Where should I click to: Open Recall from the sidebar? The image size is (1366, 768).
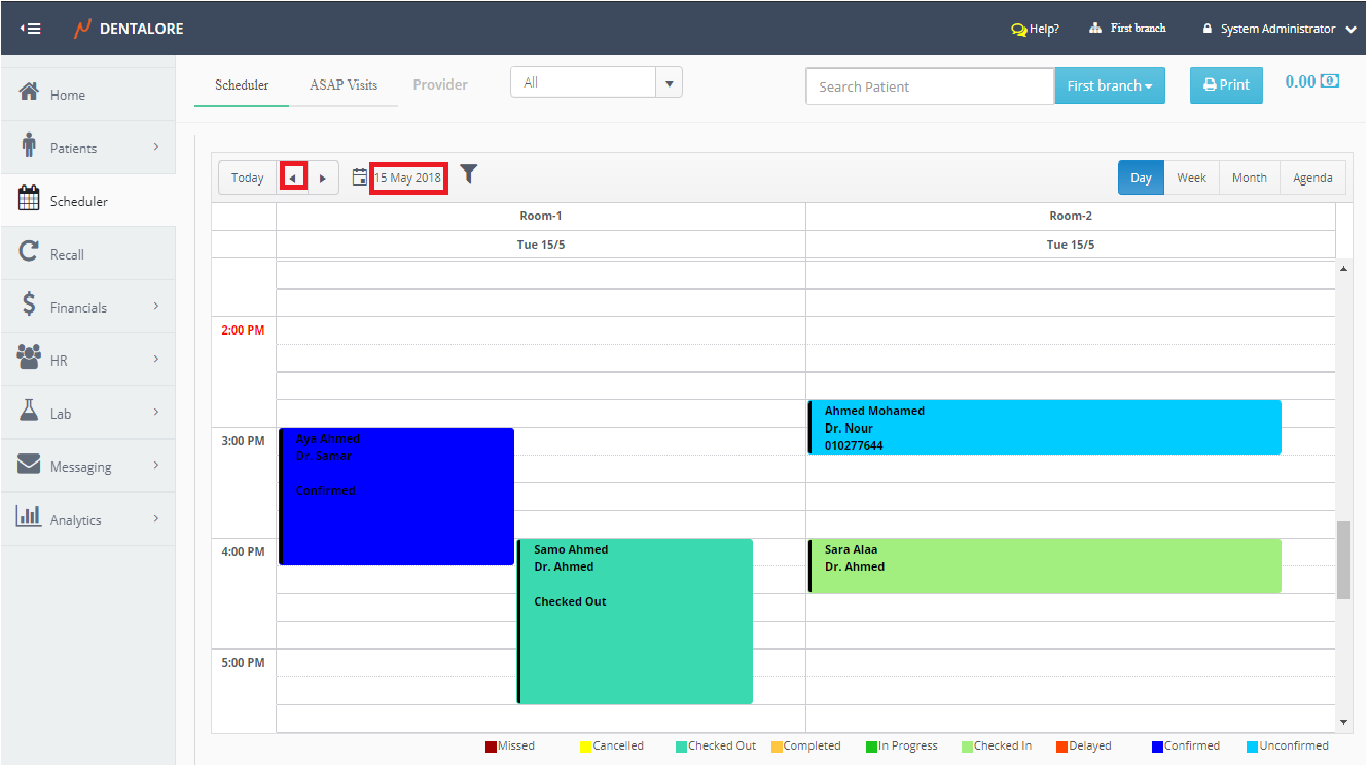(67, 254)
